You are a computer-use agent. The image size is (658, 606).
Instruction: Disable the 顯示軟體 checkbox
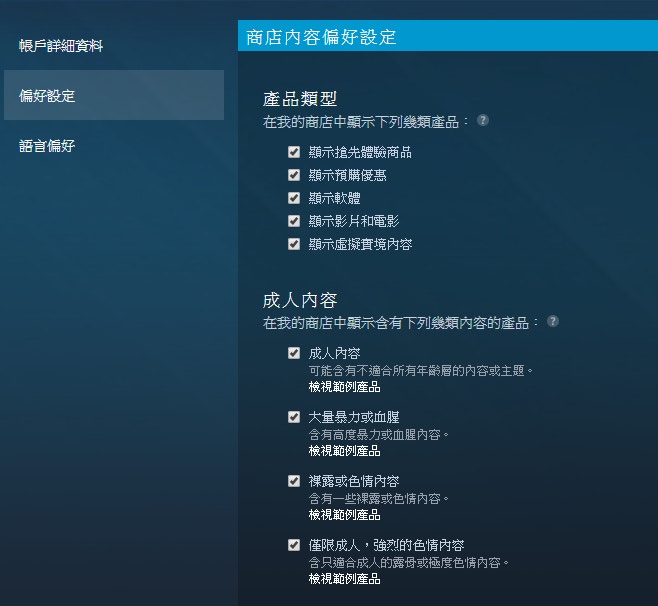[x=294, y=198]
